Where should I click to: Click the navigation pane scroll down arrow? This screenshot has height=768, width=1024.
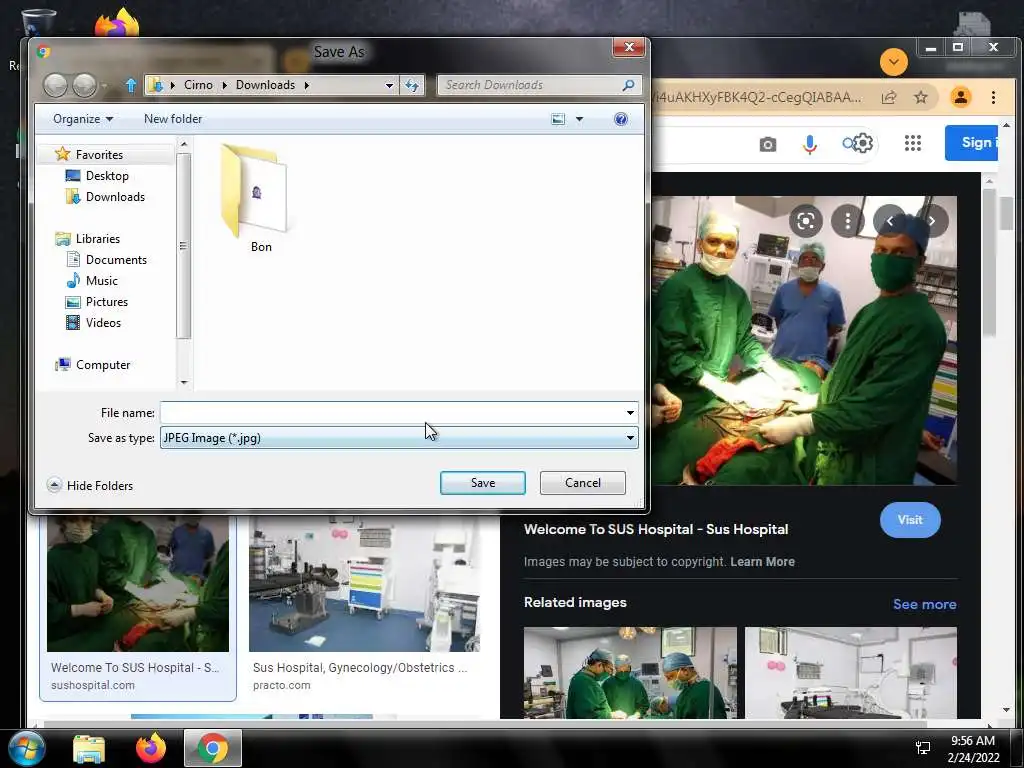(x=184, y=382)
